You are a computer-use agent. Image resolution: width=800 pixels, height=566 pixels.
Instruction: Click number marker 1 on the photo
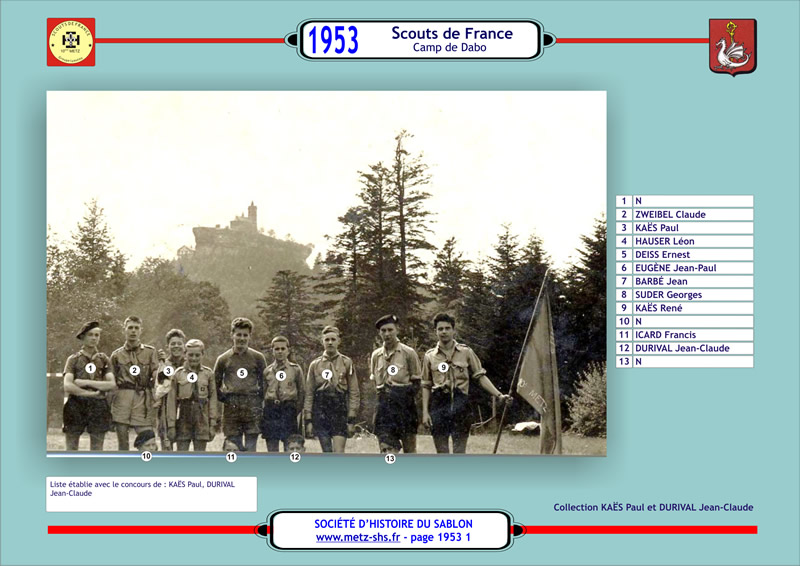pos(90,368)
